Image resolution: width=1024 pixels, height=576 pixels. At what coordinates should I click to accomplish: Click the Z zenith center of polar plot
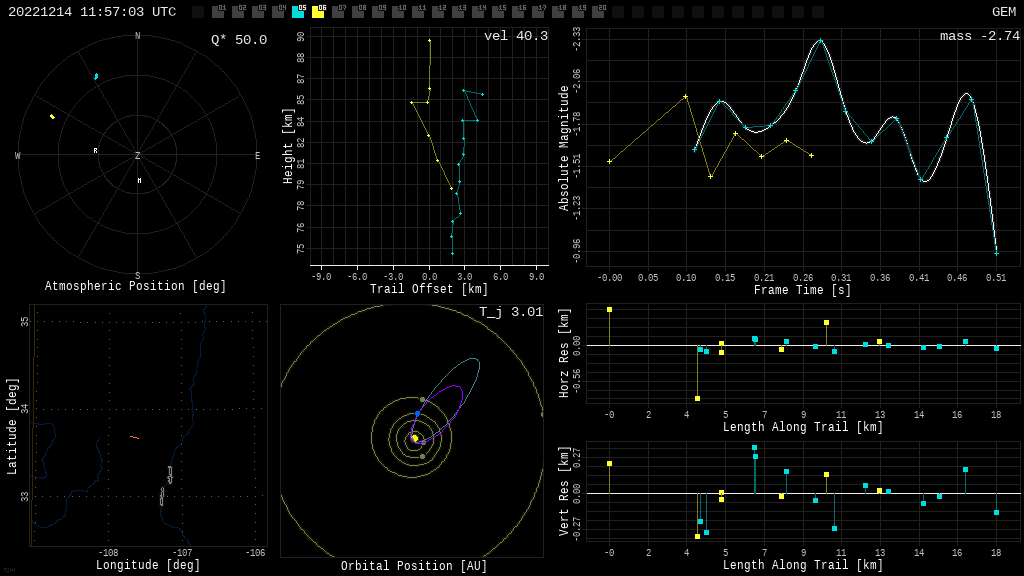(x=138, y=156)
